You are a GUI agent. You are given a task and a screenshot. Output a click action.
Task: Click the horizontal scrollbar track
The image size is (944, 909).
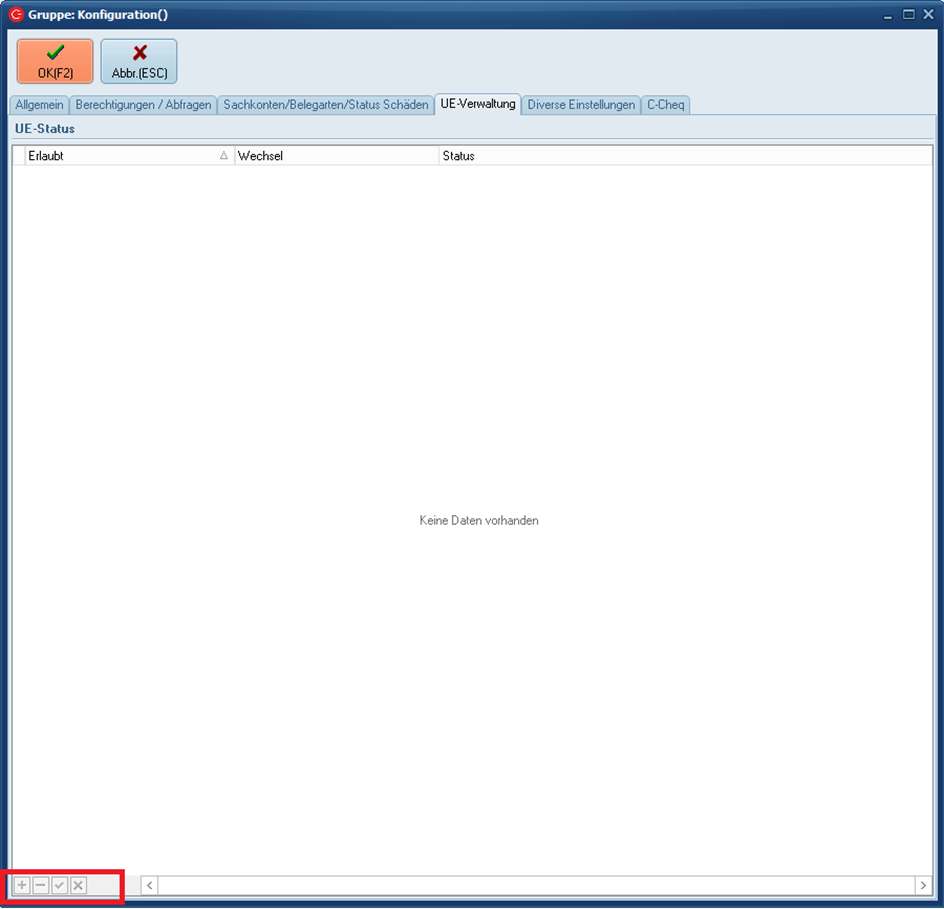tap(536, 886)
